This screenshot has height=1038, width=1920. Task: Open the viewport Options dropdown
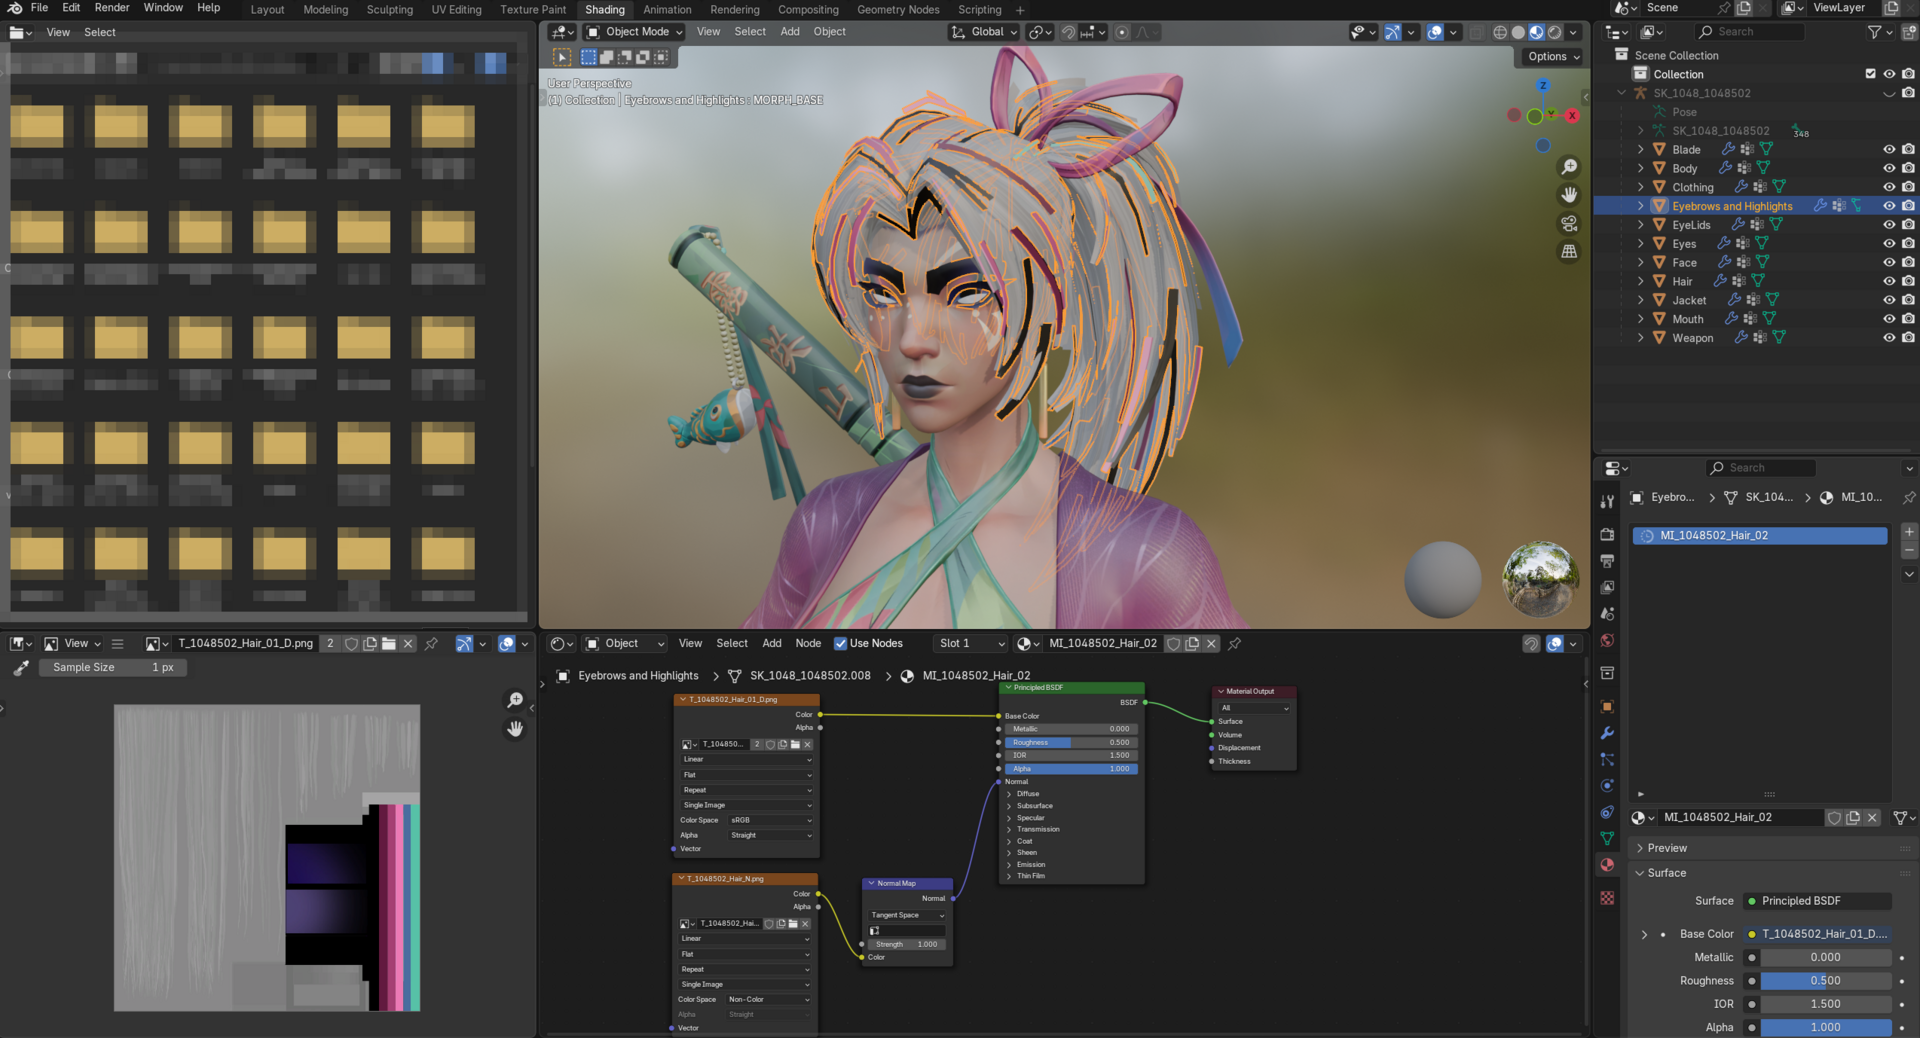1553,57
